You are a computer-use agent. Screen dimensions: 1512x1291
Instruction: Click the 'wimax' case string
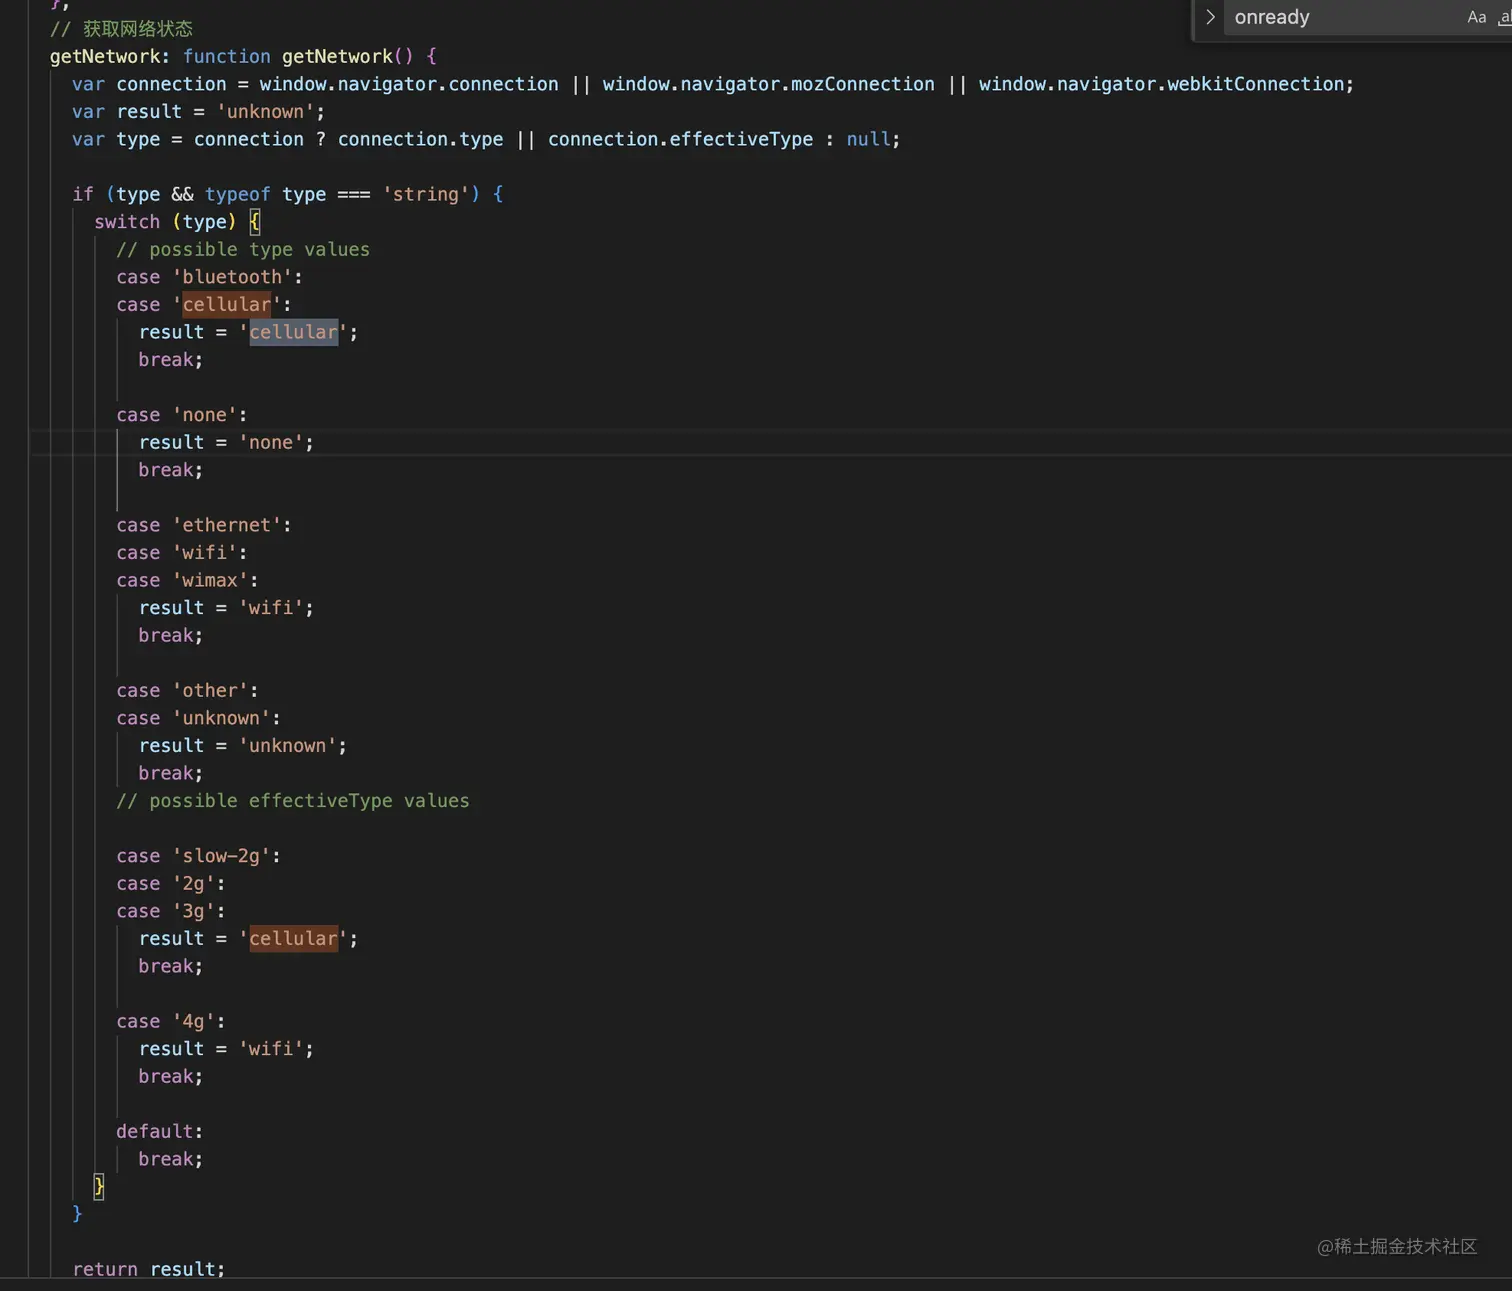tap(210, 580)
